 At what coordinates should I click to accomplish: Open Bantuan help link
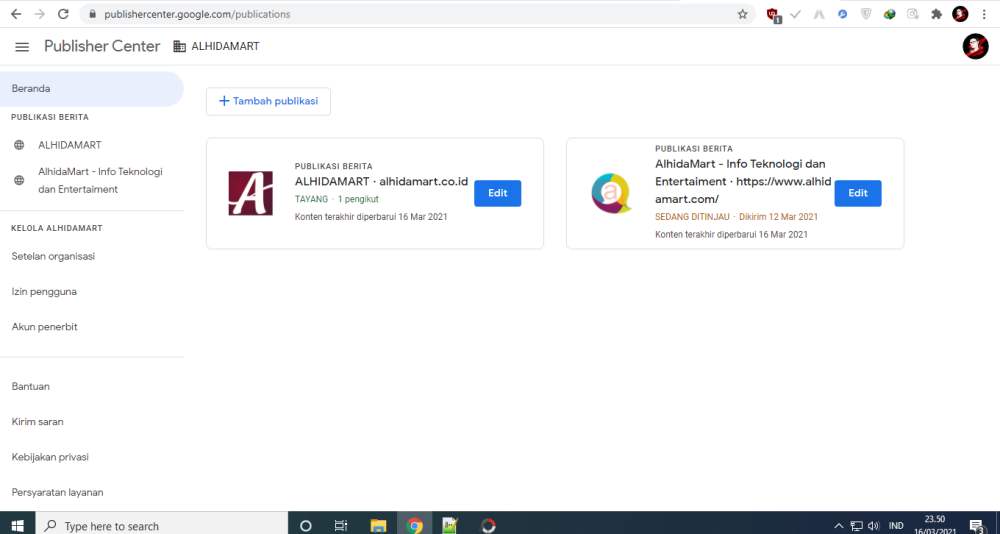pos(30,387)
